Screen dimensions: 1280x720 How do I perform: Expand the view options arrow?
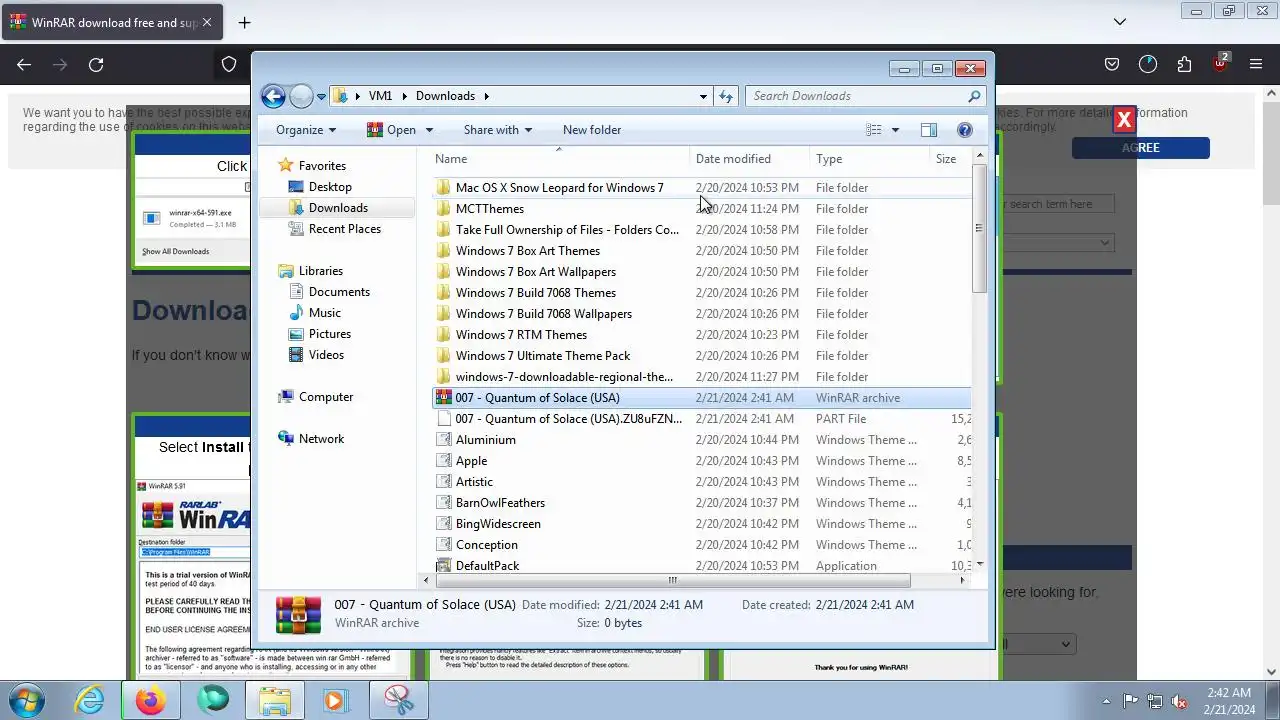coord(895,130)
